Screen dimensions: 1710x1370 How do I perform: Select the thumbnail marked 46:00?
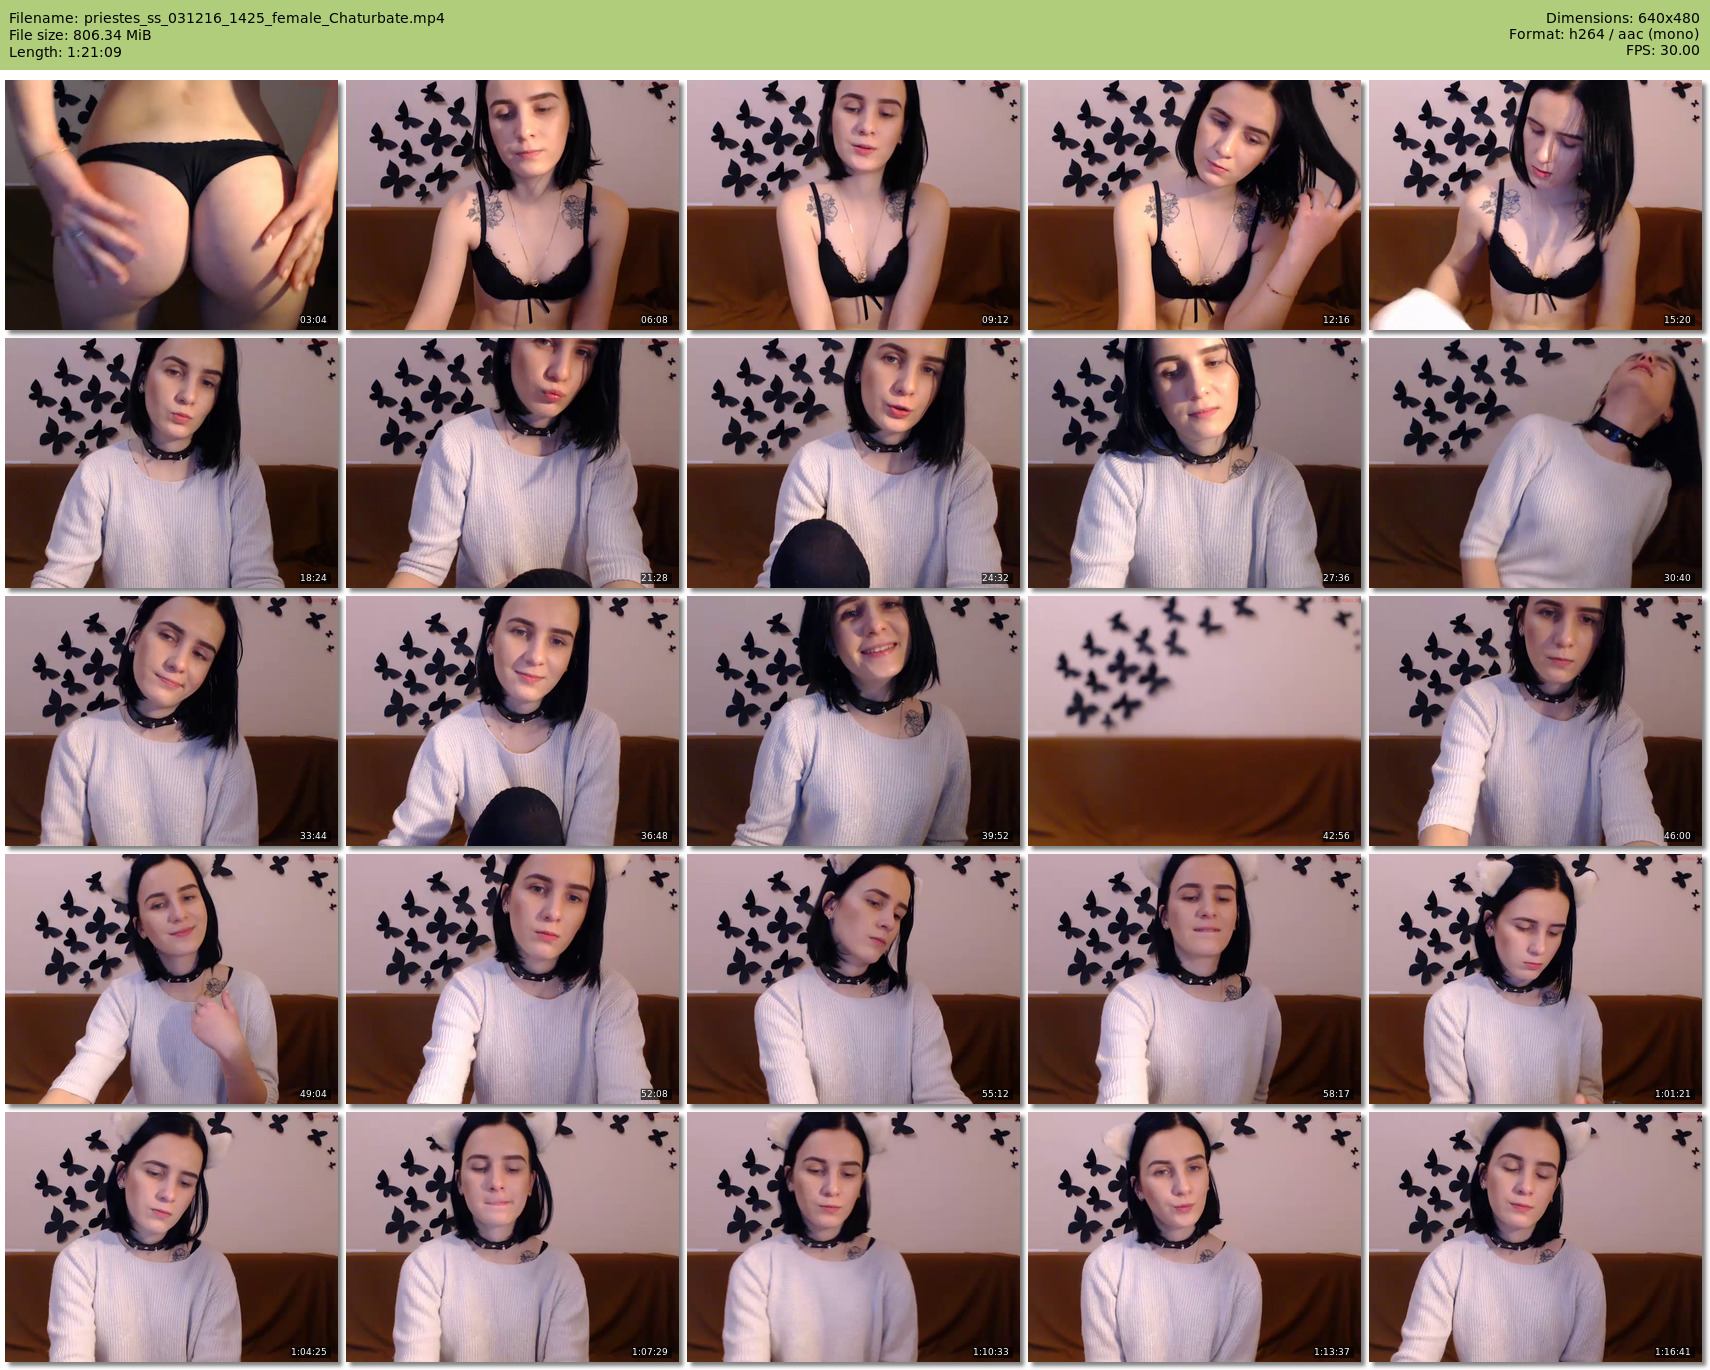pos(1536,721)
